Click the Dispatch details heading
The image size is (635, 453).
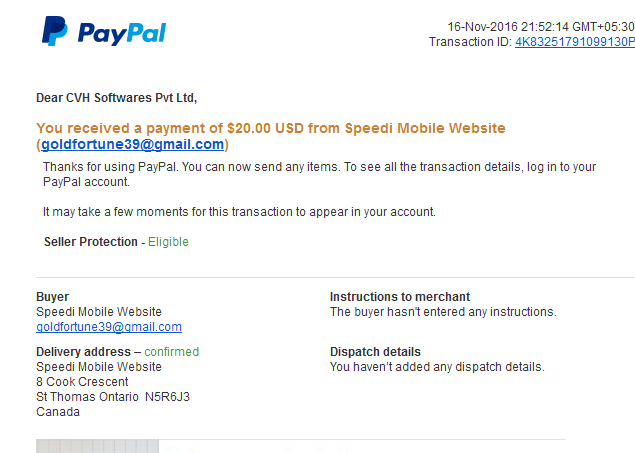pyautogui.click(x=375, y=352)
